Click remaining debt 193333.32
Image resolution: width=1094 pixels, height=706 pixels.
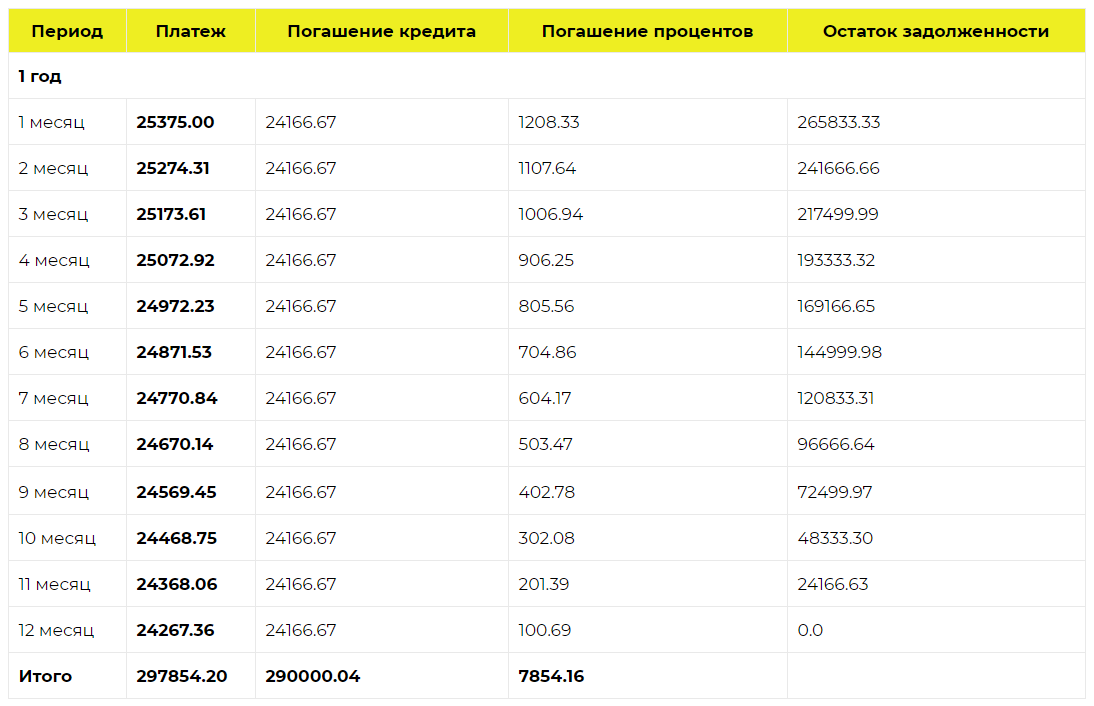click(836, 260)
